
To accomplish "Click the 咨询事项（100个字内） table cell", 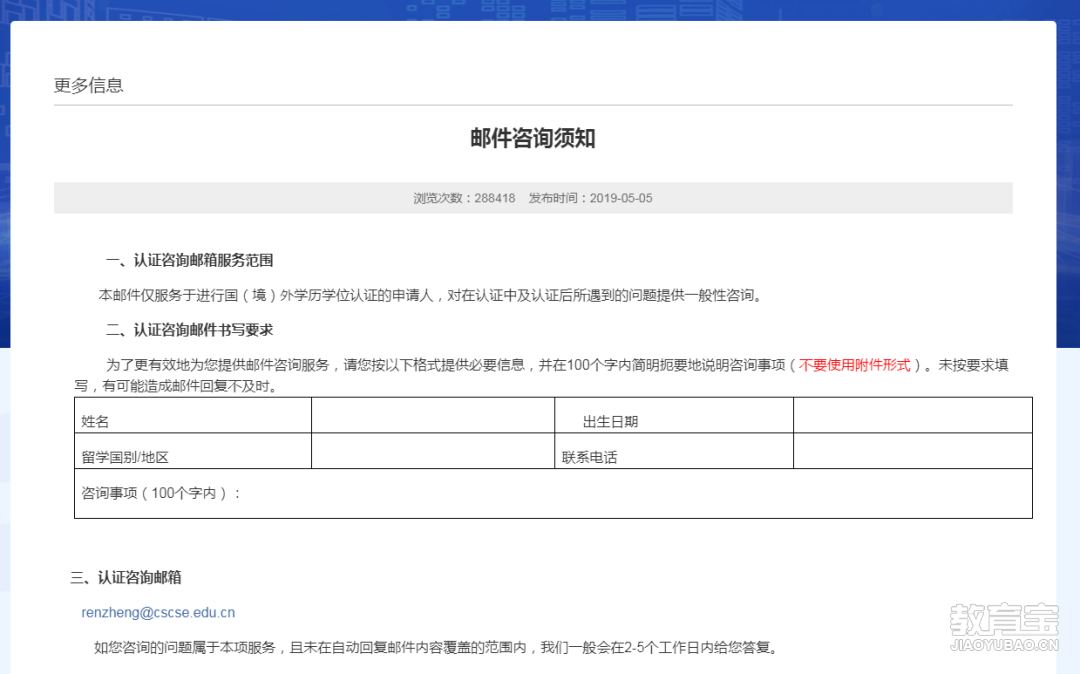I will click(x=553, y=494).
